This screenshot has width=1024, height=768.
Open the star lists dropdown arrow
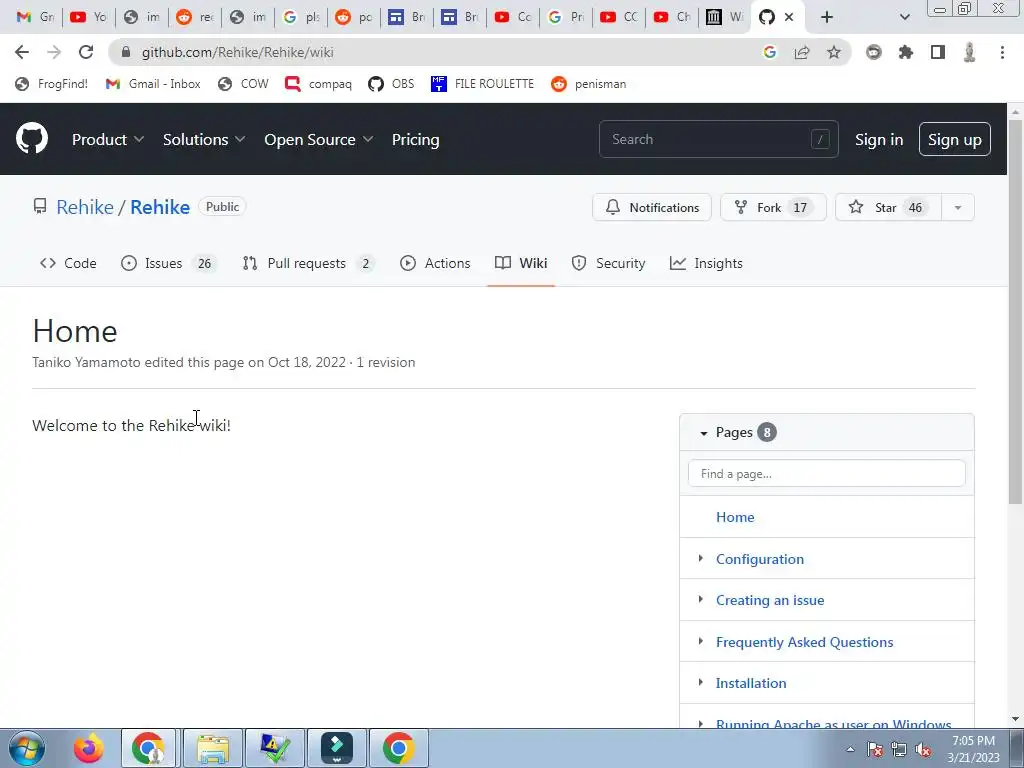click(958, 207)
